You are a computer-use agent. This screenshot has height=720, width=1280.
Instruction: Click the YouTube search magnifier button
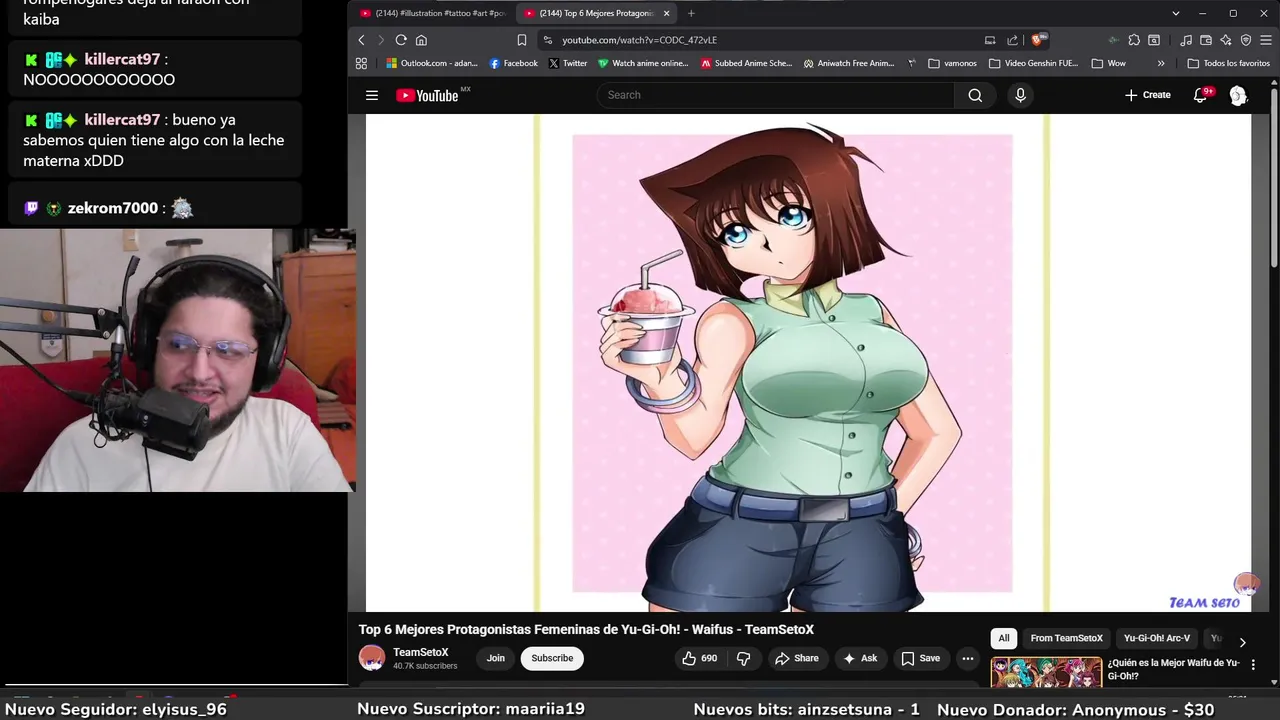tap(975, 95)
